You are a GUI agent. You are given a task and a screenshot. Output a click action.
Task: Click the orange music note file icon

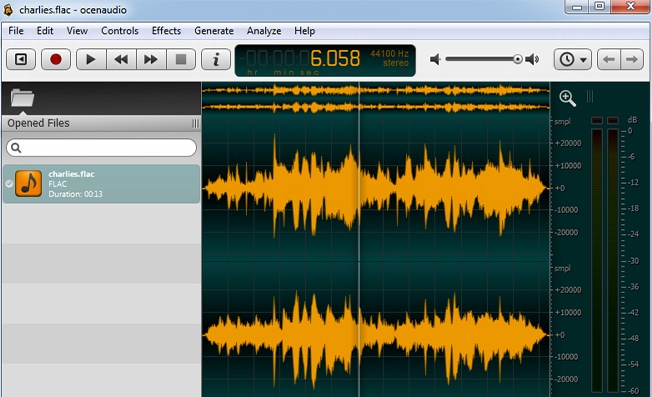point(28,183)
